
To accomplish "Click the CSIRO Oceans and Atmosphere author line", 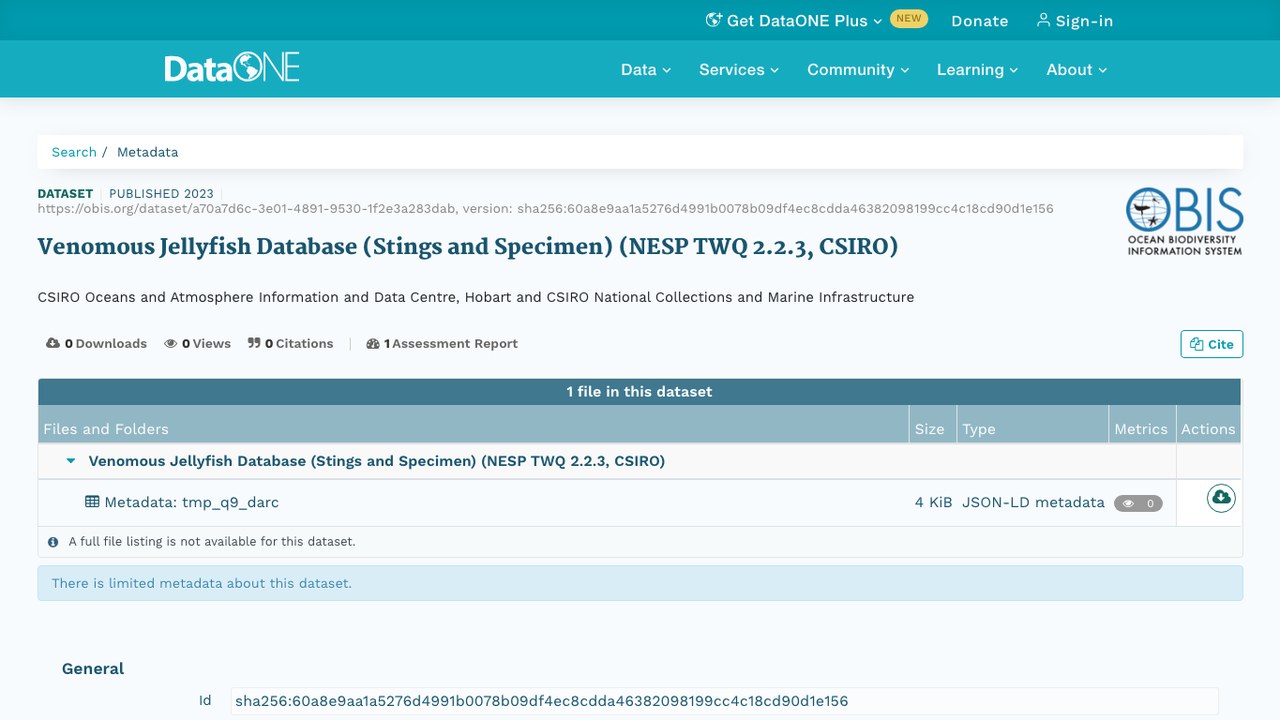I will click(x=476, y=297).
